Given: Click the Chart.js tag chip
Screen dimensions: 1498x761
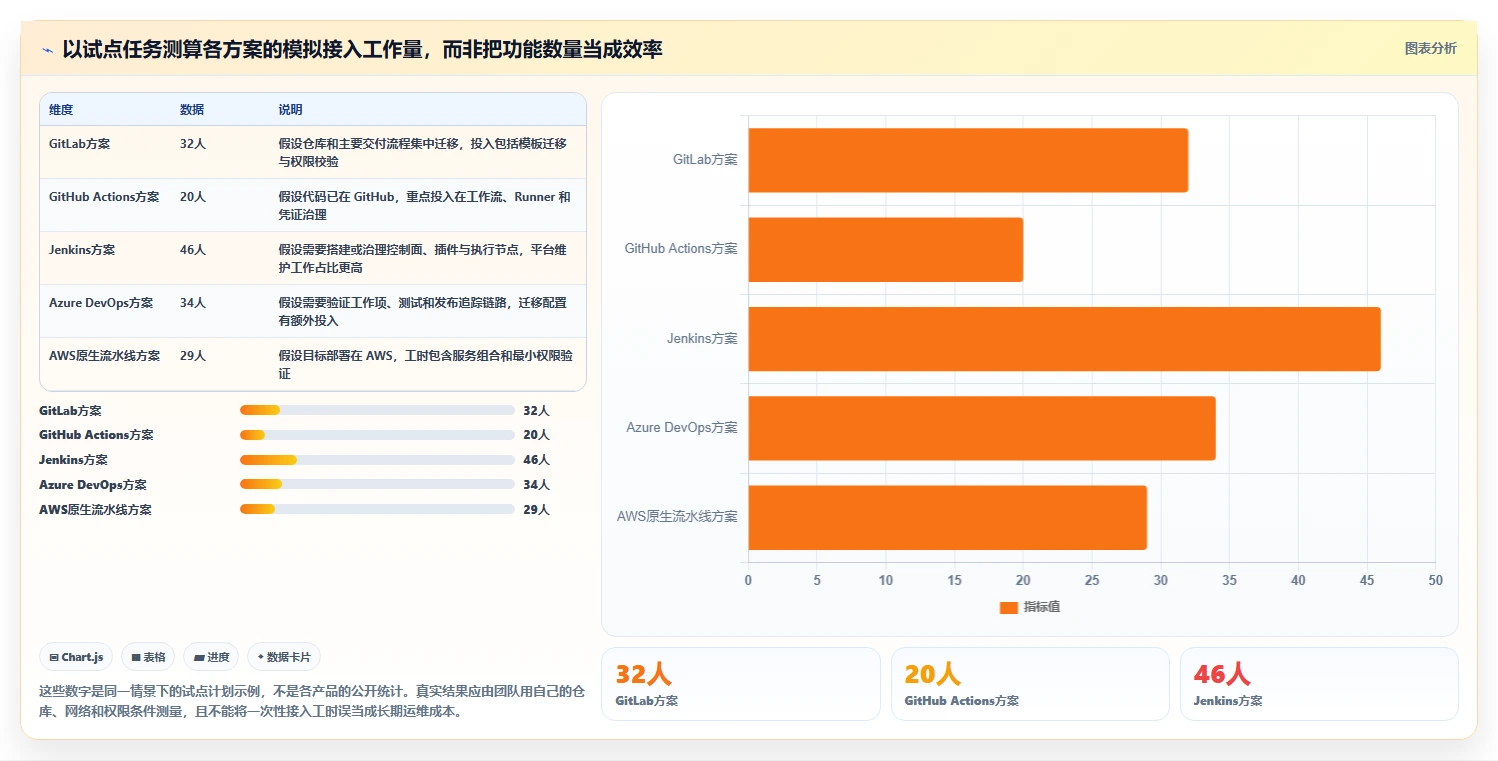Looking at the screenshot, I should point(77,657).
